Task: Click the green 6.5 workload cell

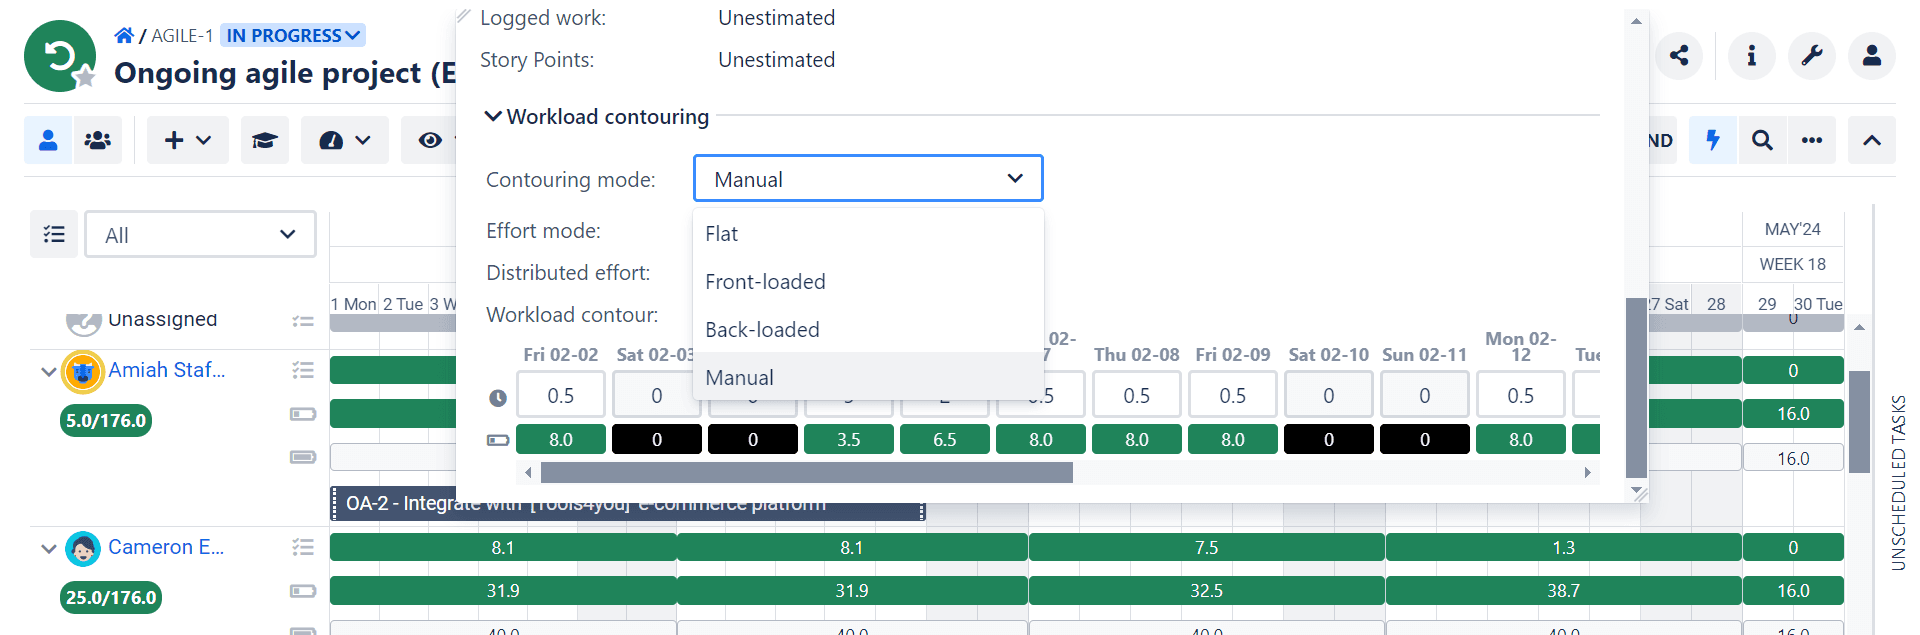Action: 945,439
